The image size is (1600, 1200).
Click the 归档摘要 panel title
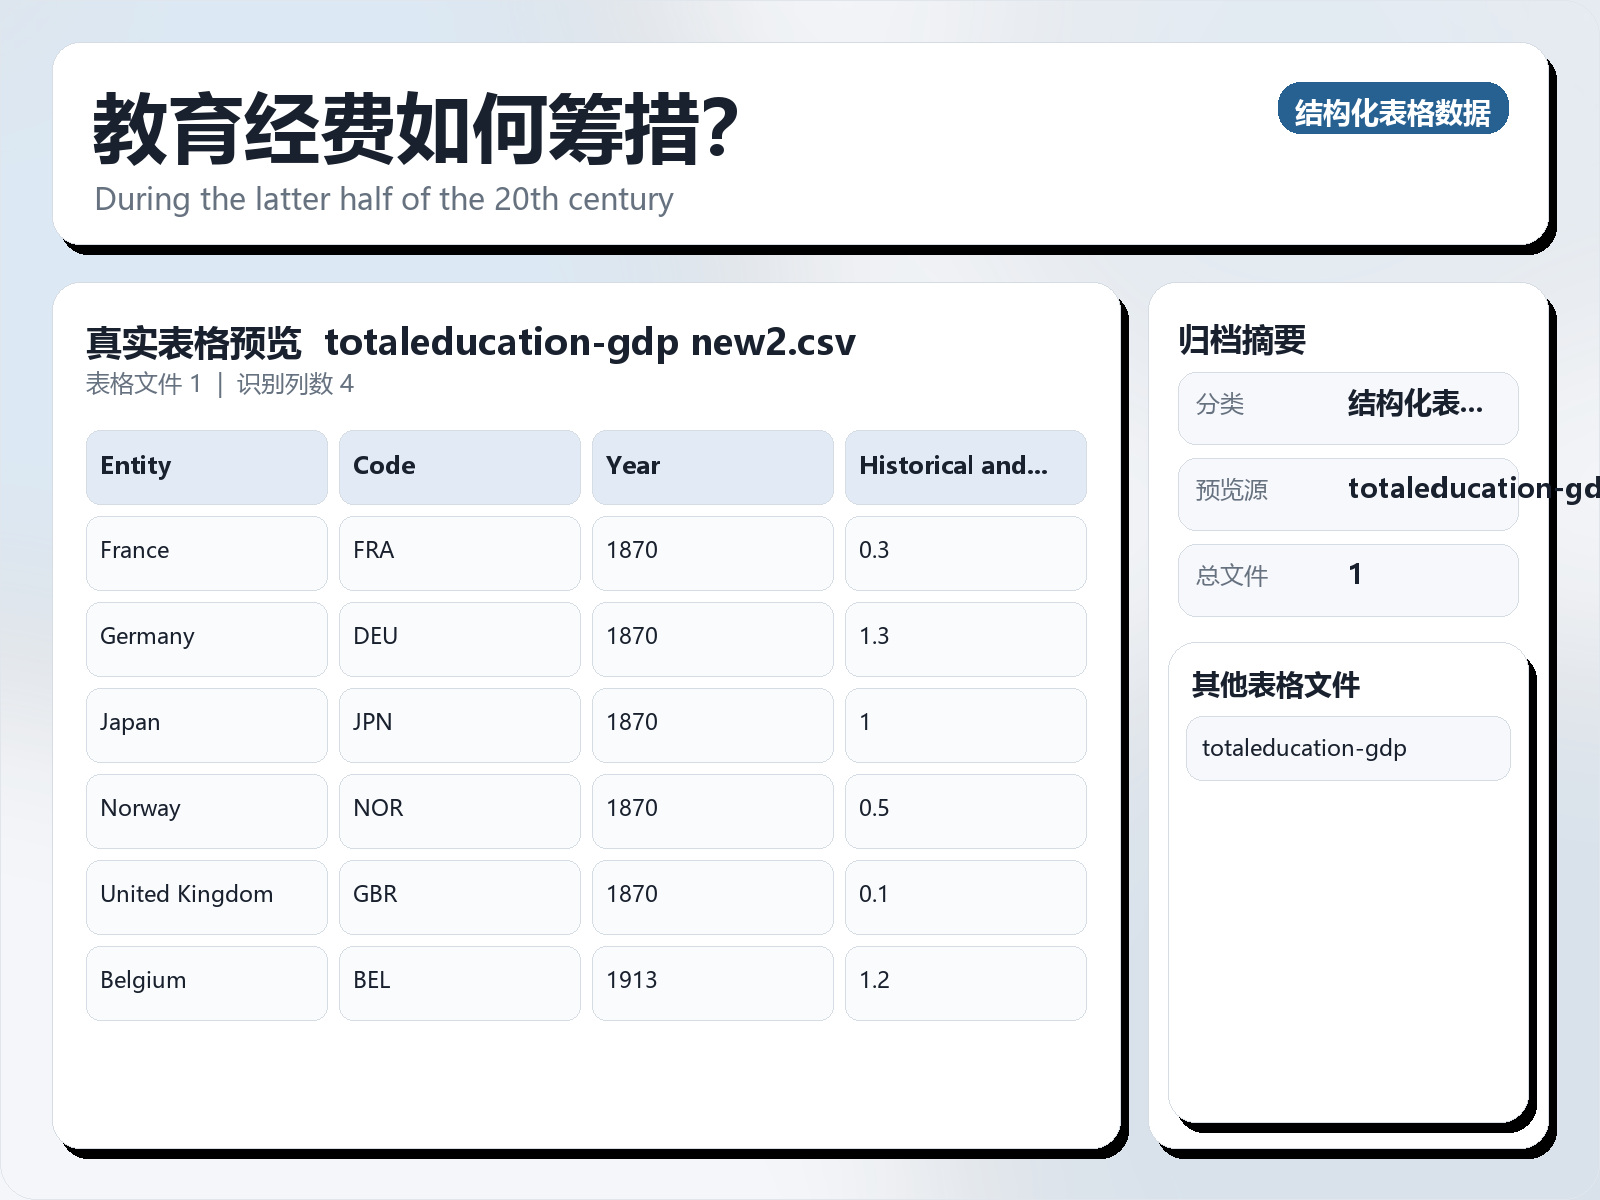(1244, 338)
